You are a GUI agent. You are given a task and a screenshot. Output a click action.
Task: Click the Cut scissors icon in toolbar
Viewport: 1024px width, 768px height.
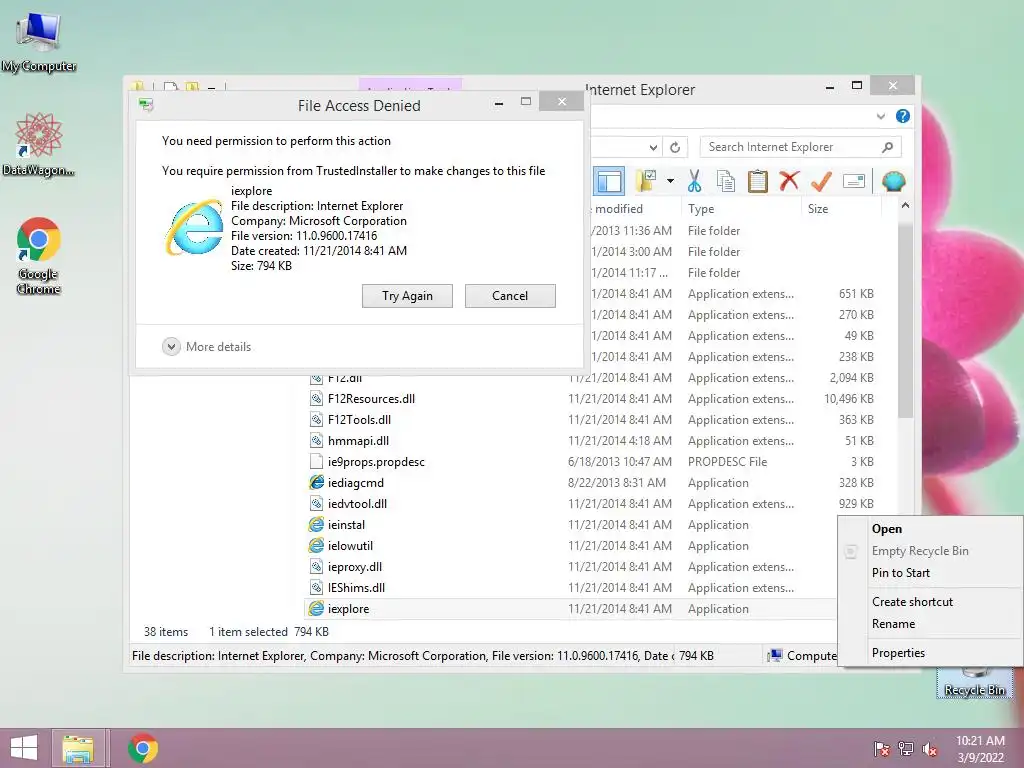pyautogui.click(x=694, y=181)
